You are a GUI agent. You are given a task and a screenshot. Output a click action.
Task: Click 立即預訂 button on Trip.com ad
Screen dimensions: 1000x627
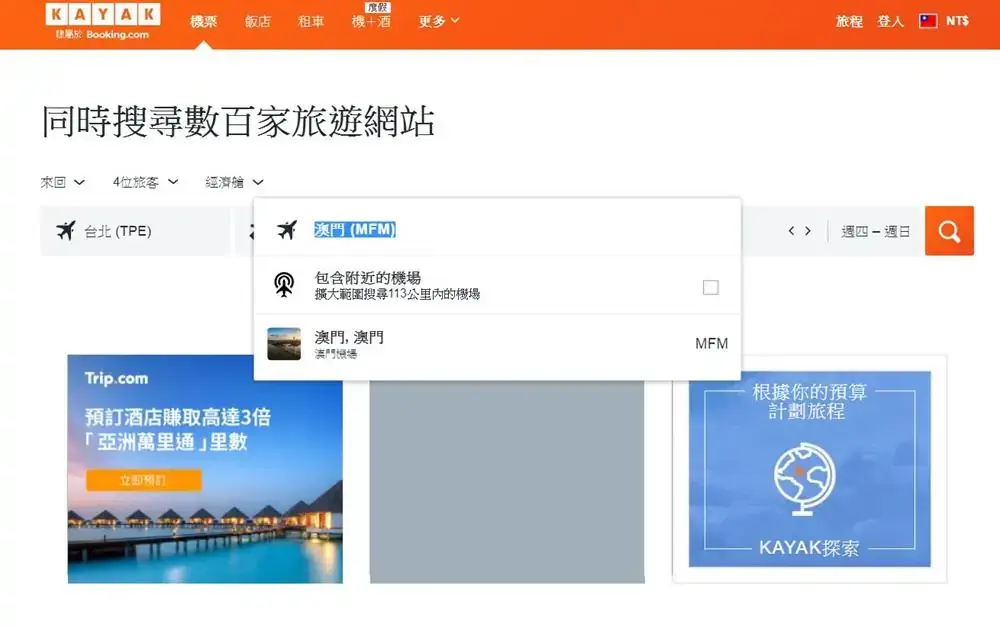[x=143, y=480]
